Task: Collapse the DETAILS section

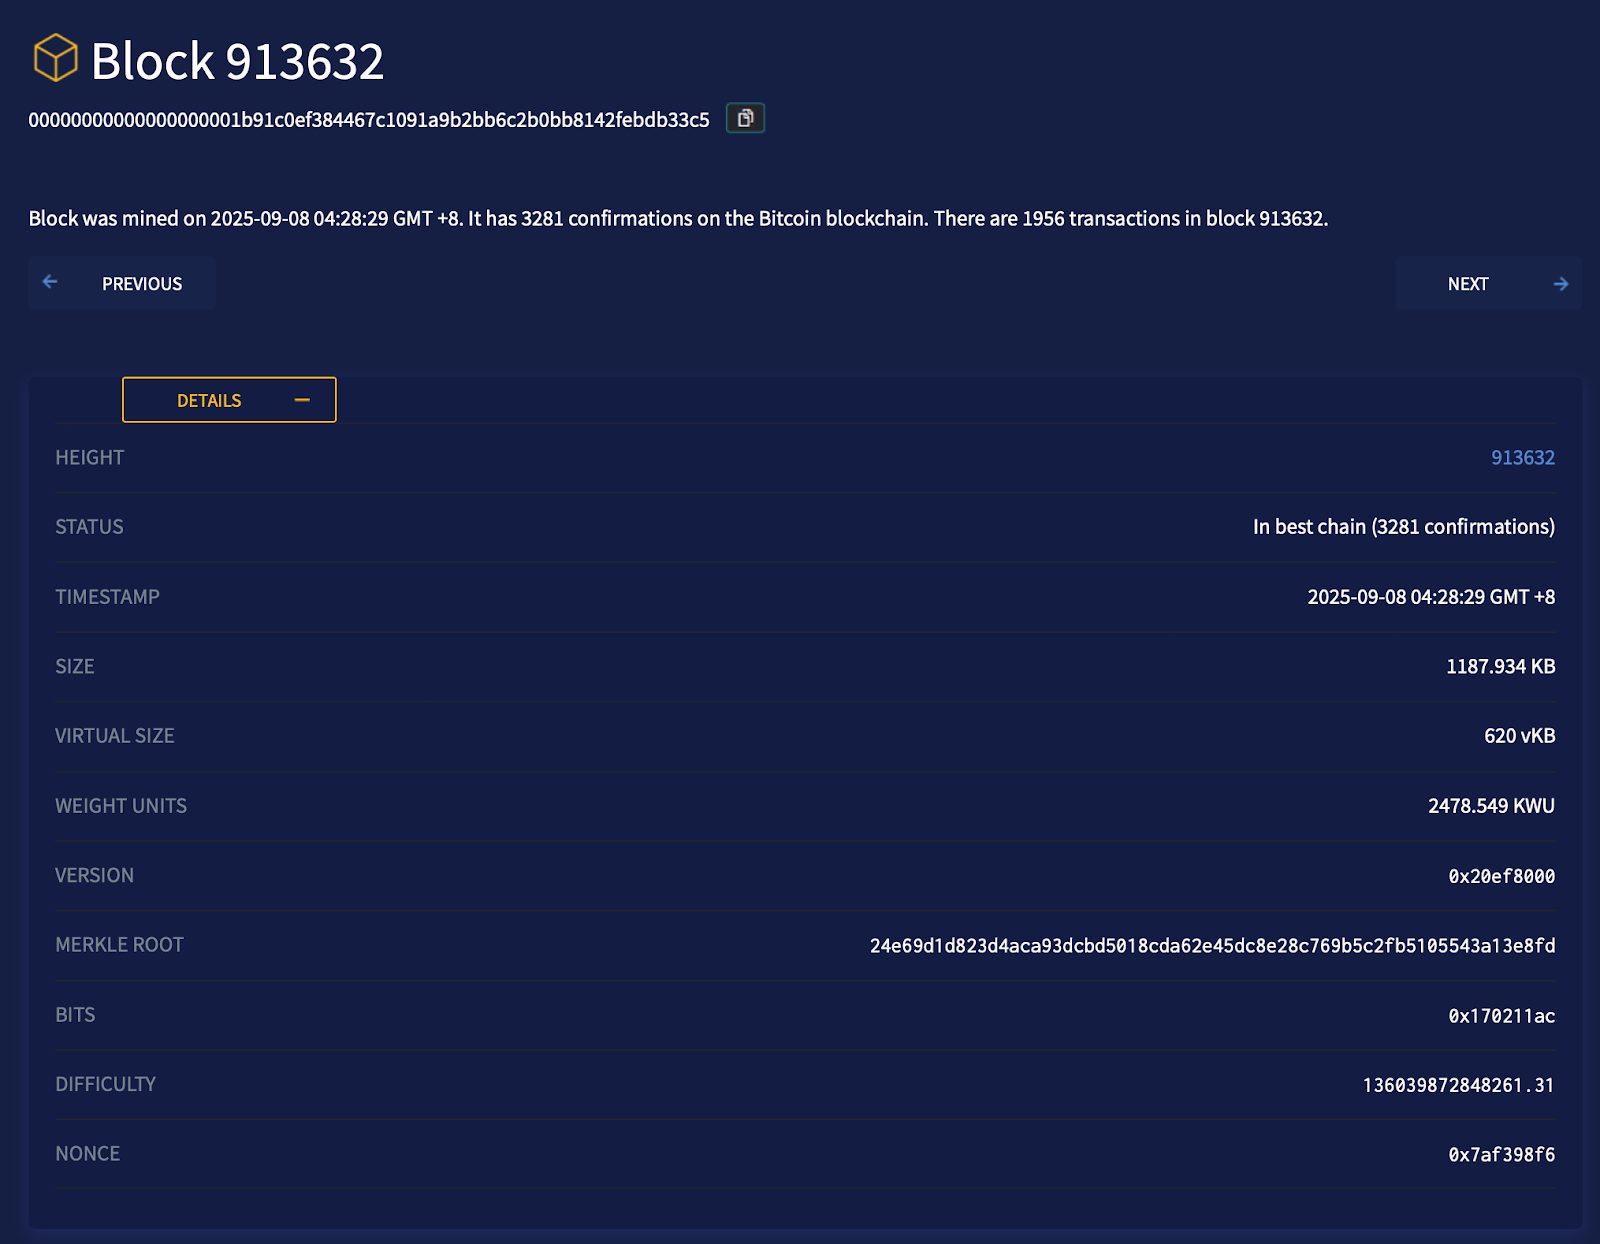Action: (x=229, y=400)
